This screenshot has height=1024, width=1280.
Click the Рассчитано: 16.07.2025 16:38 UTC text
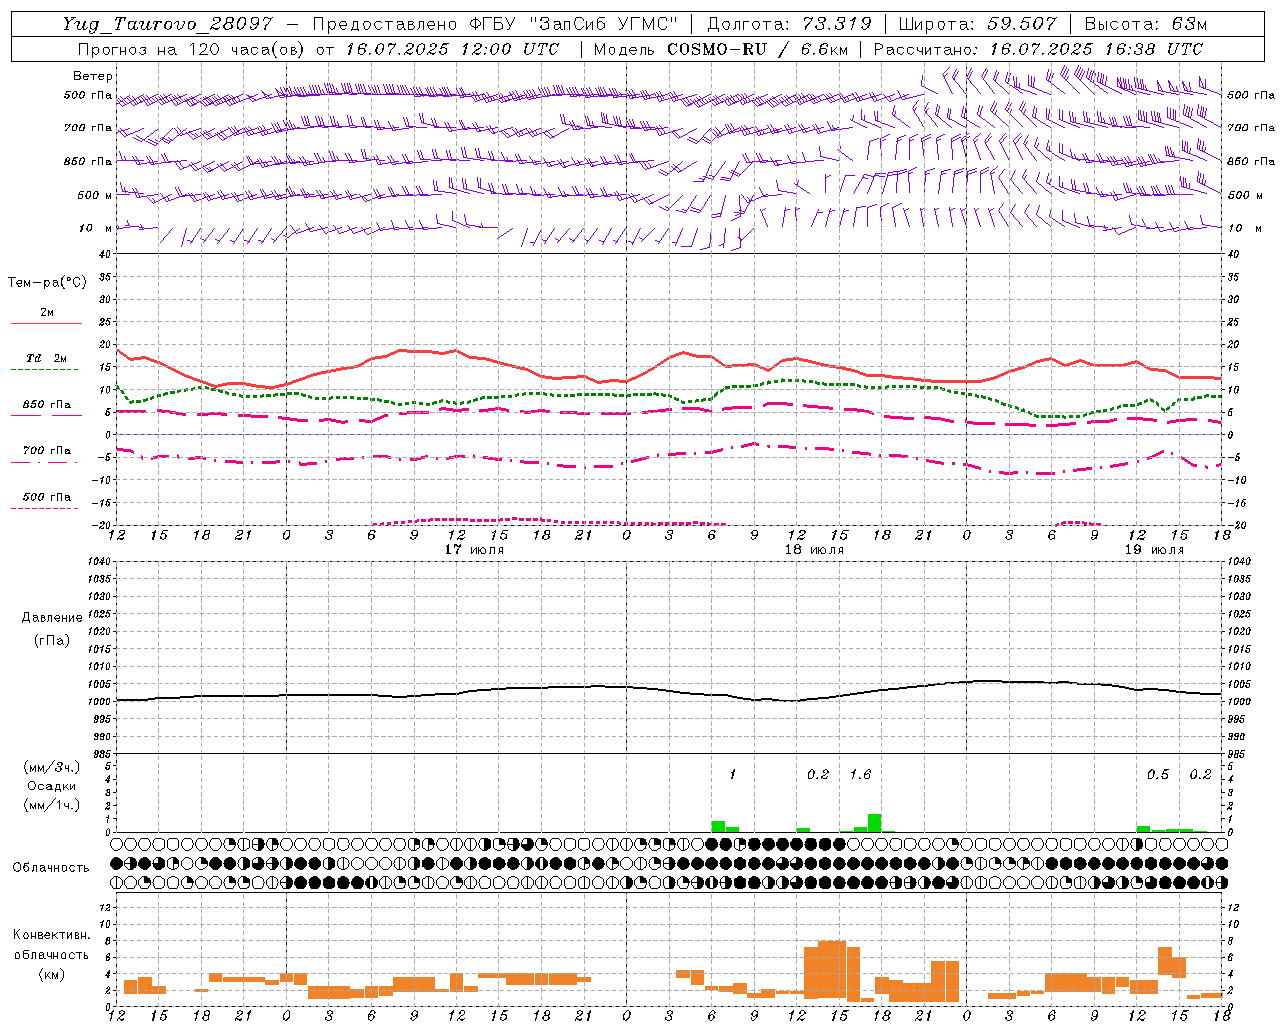(1038, 49)
